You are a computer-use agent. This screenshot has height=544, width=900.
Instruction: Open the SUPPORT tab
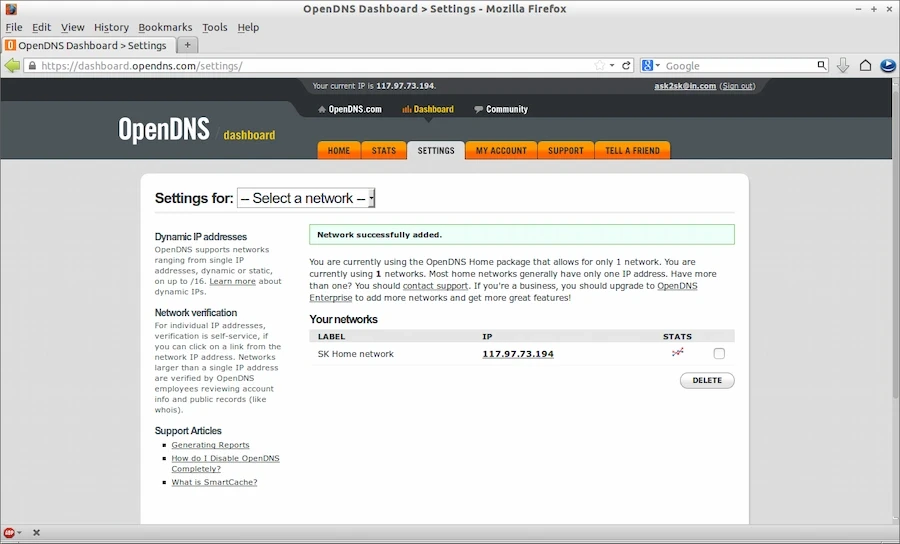565,150
